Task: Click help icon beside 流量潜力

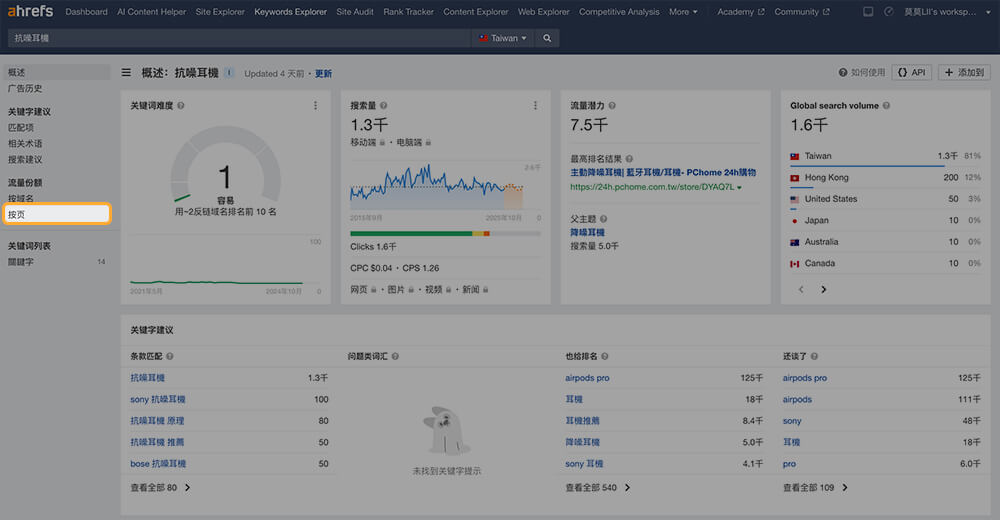Action: [612, 106]
